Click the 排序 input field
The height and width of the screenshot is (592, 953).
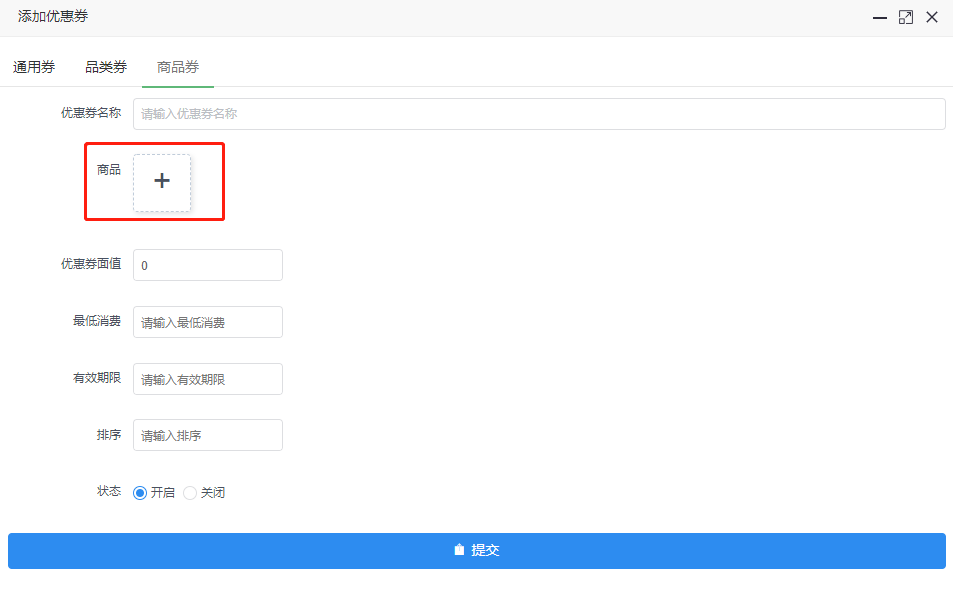(208, 435)
